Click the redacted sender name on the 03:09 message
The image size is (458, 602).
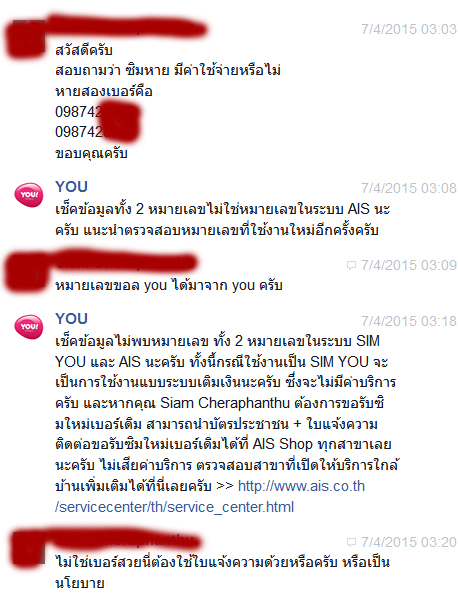125,263
